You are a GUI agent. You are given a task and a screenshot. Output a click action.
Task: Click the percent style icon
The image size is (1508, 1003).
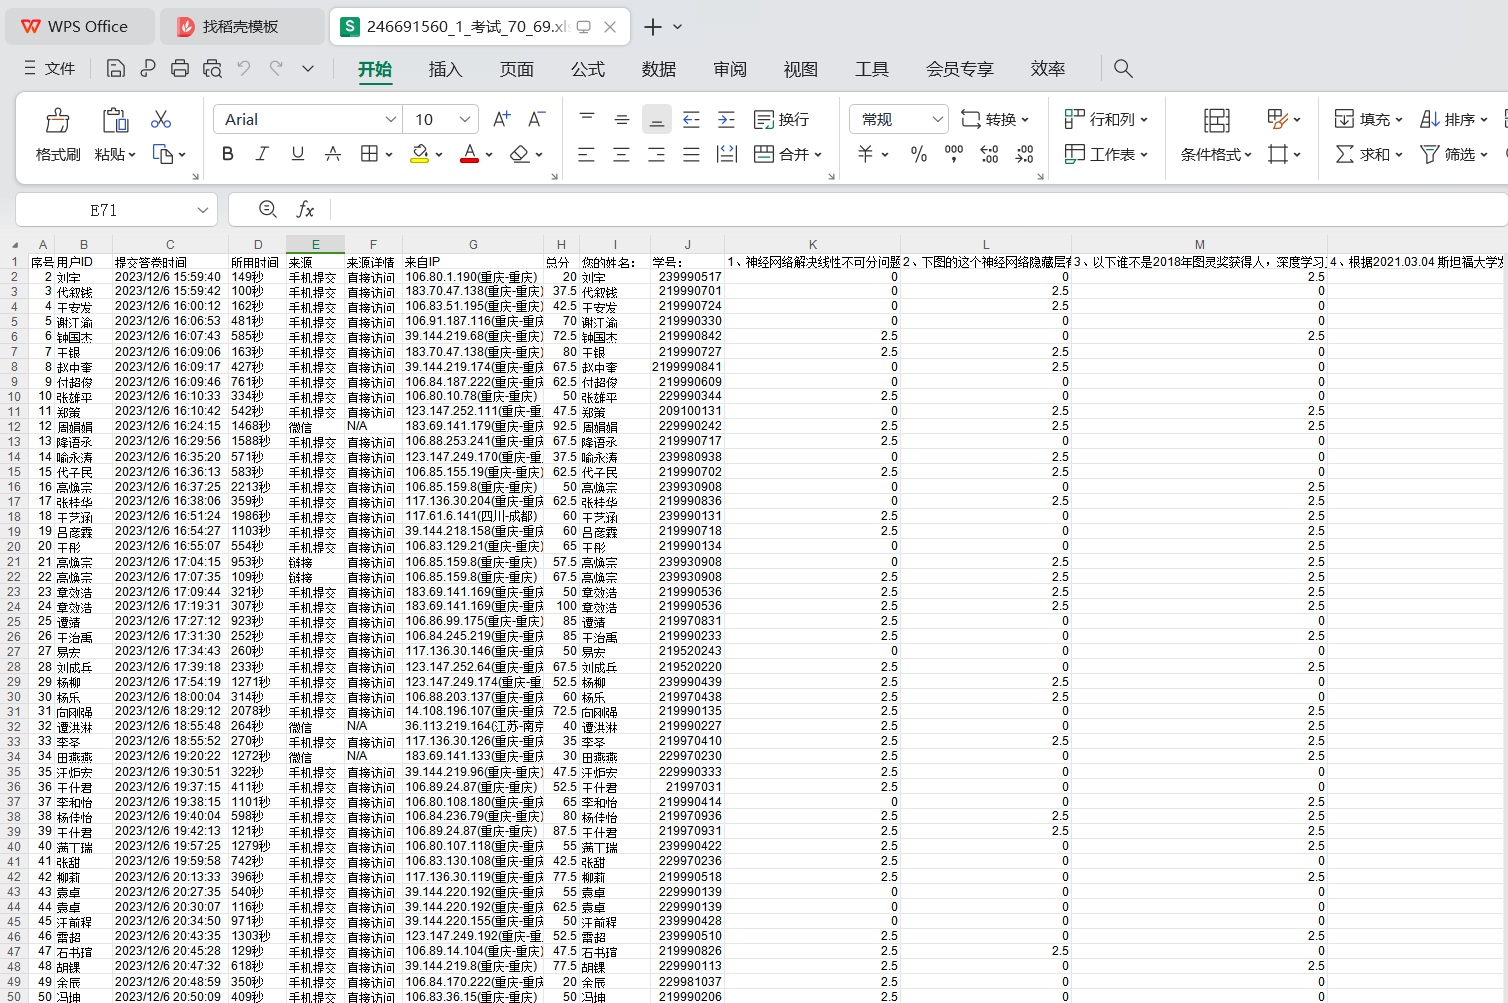tap(918, 154)
